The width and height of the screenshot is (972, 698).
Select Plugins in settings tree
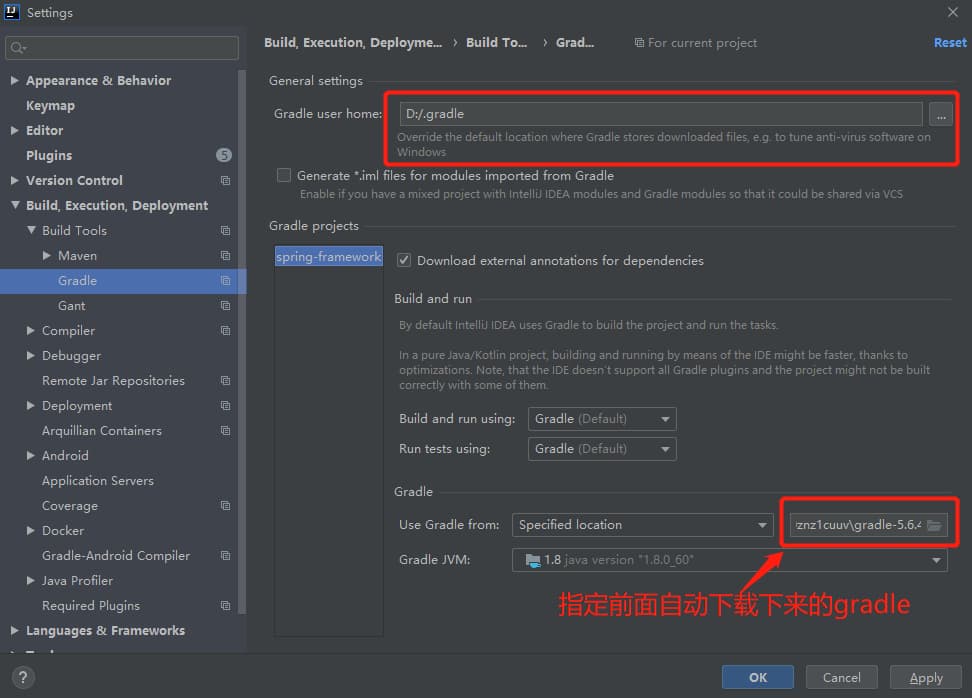click(49, 155)
